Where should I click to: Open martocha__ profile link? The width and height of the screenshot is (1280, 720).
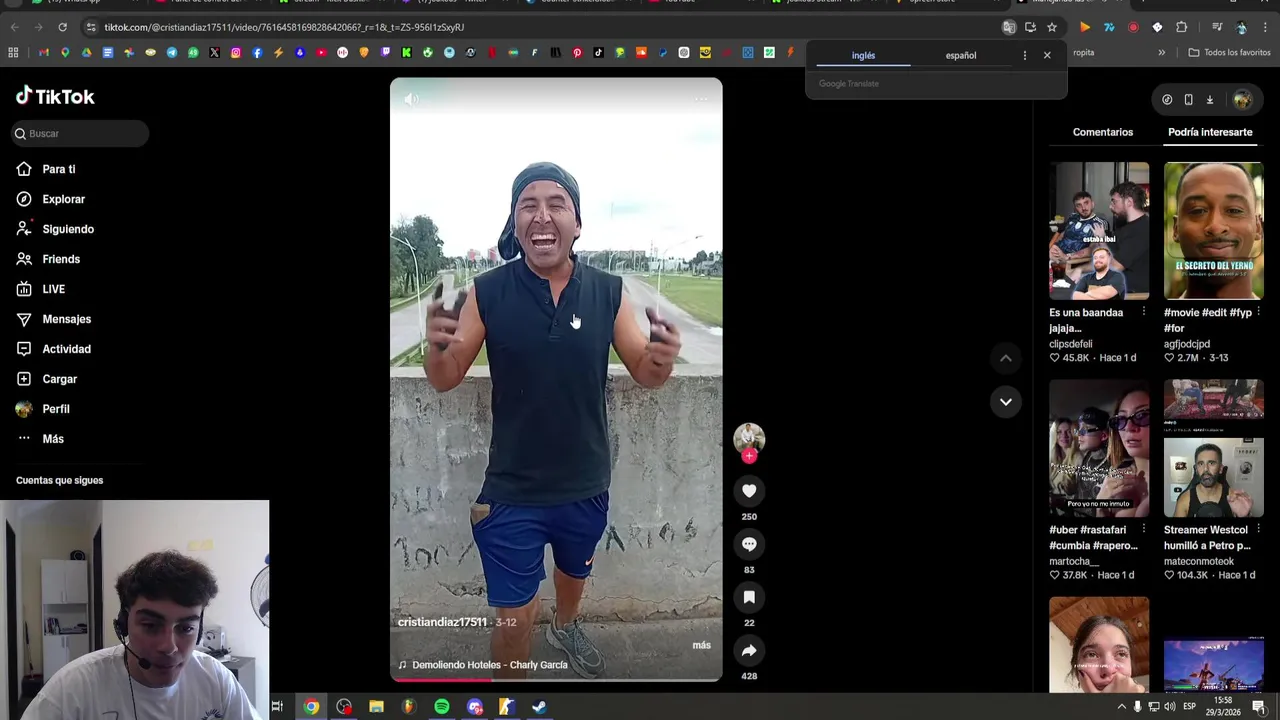[x=1074, y=561]
